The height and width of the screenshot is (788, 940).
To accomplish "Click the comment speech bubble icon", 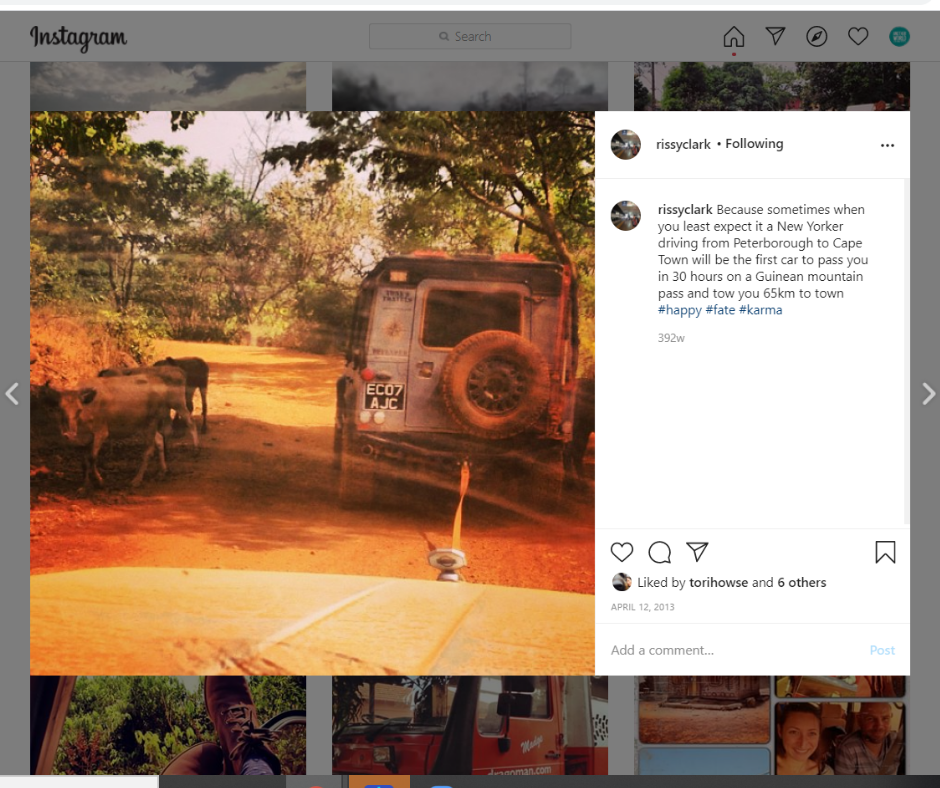I will [x=659, y=552].
